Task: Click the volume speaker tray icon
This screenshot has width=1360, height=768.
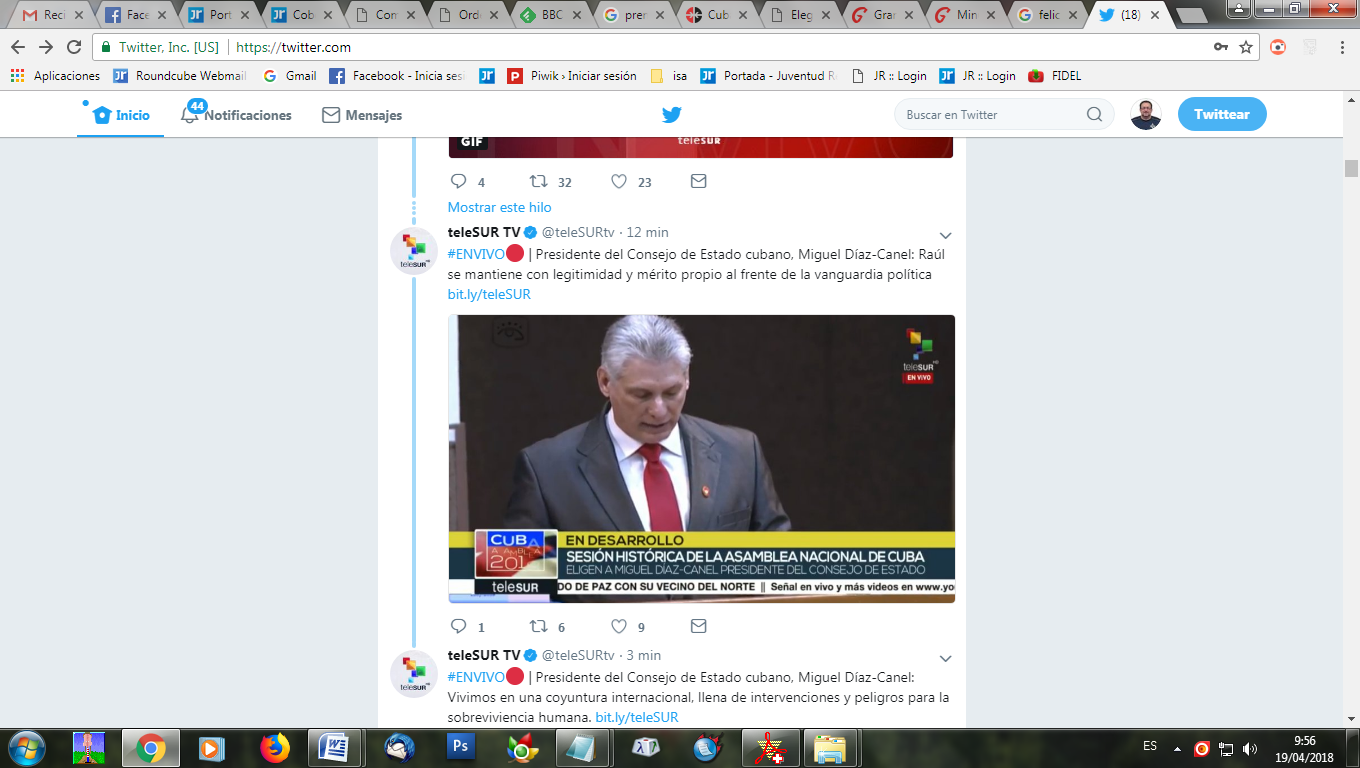Action: pyautogui.click(x=1250, y=748)
